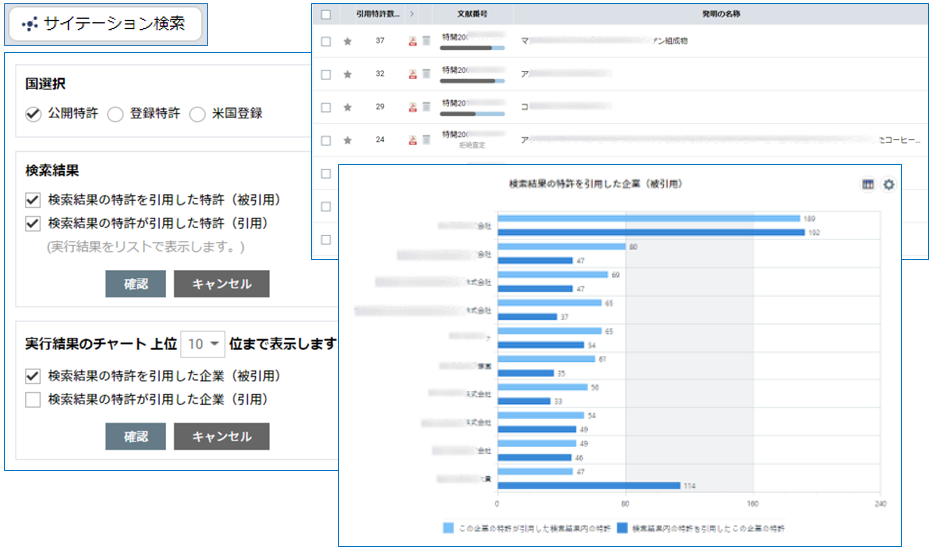Star the patent row with 37 citations
The height and width of the screenshot is (550, 933).
[347, 41]
